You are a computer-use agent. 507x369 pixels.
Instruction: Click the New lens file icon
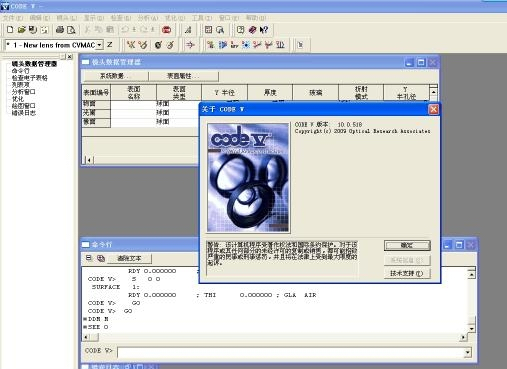[10, 30]
